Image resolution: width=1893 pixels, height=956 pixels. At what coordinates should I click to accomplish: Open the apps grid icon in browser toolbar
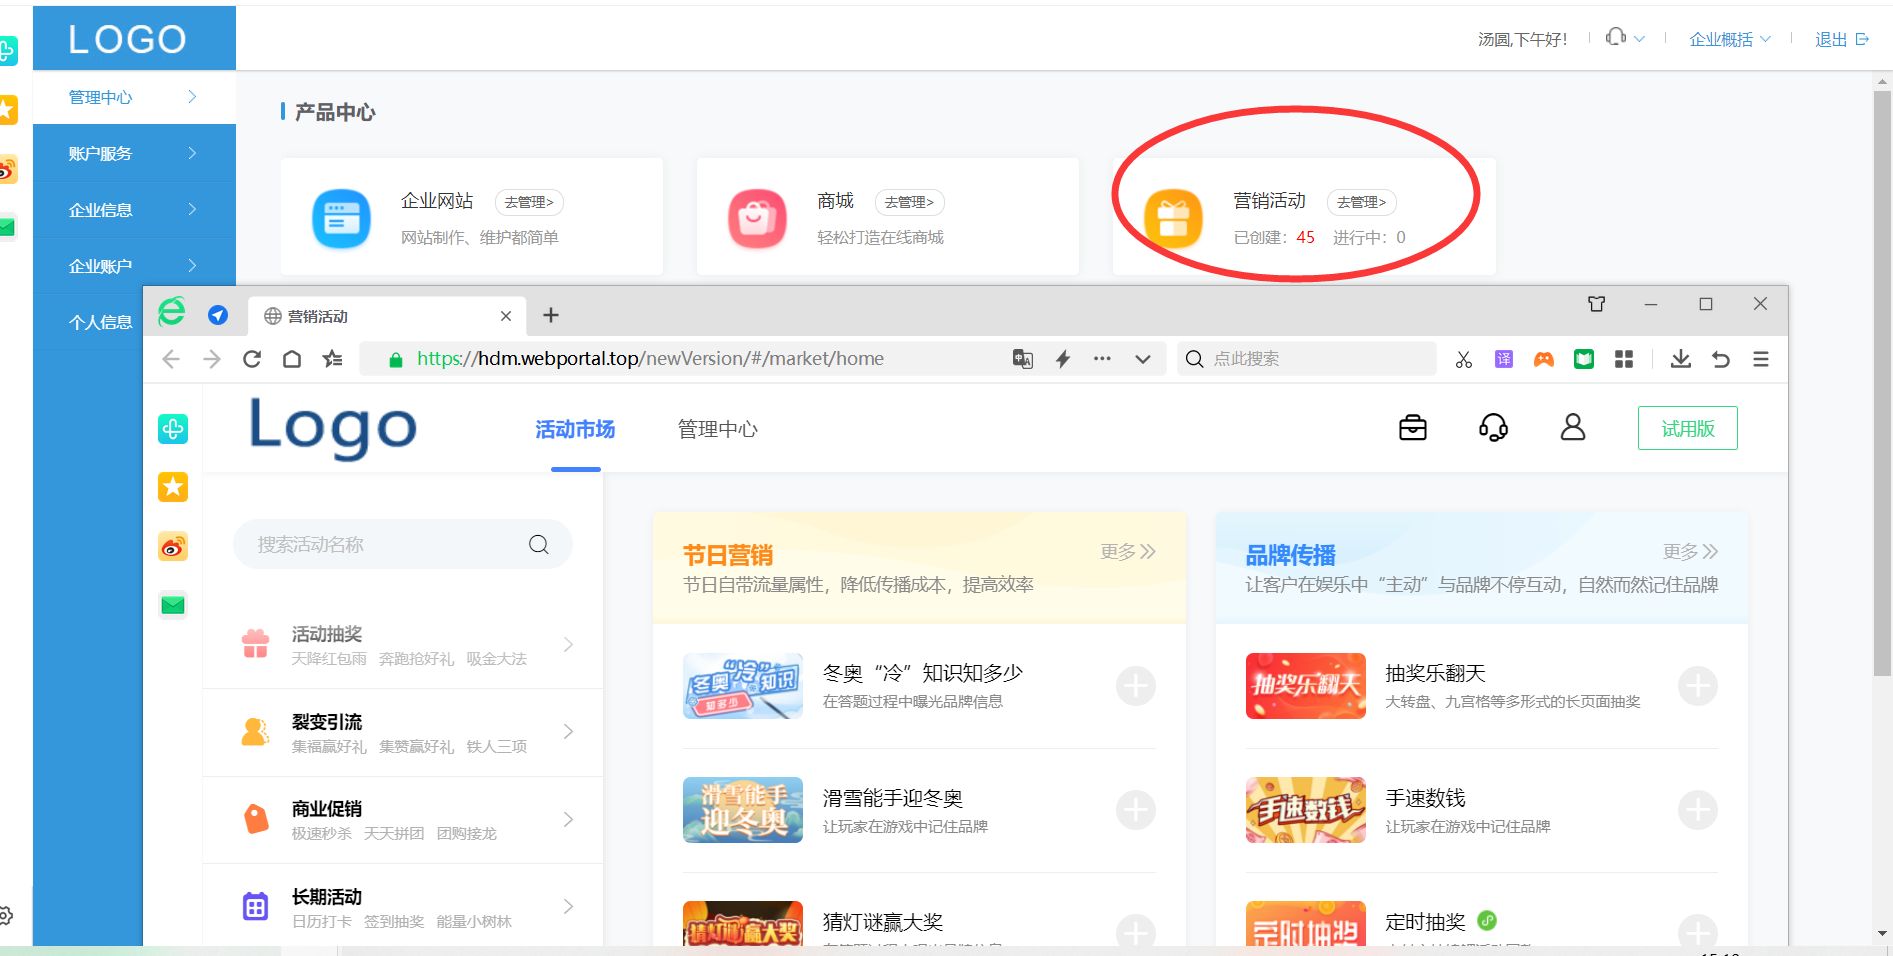(x=1623, y=358)
